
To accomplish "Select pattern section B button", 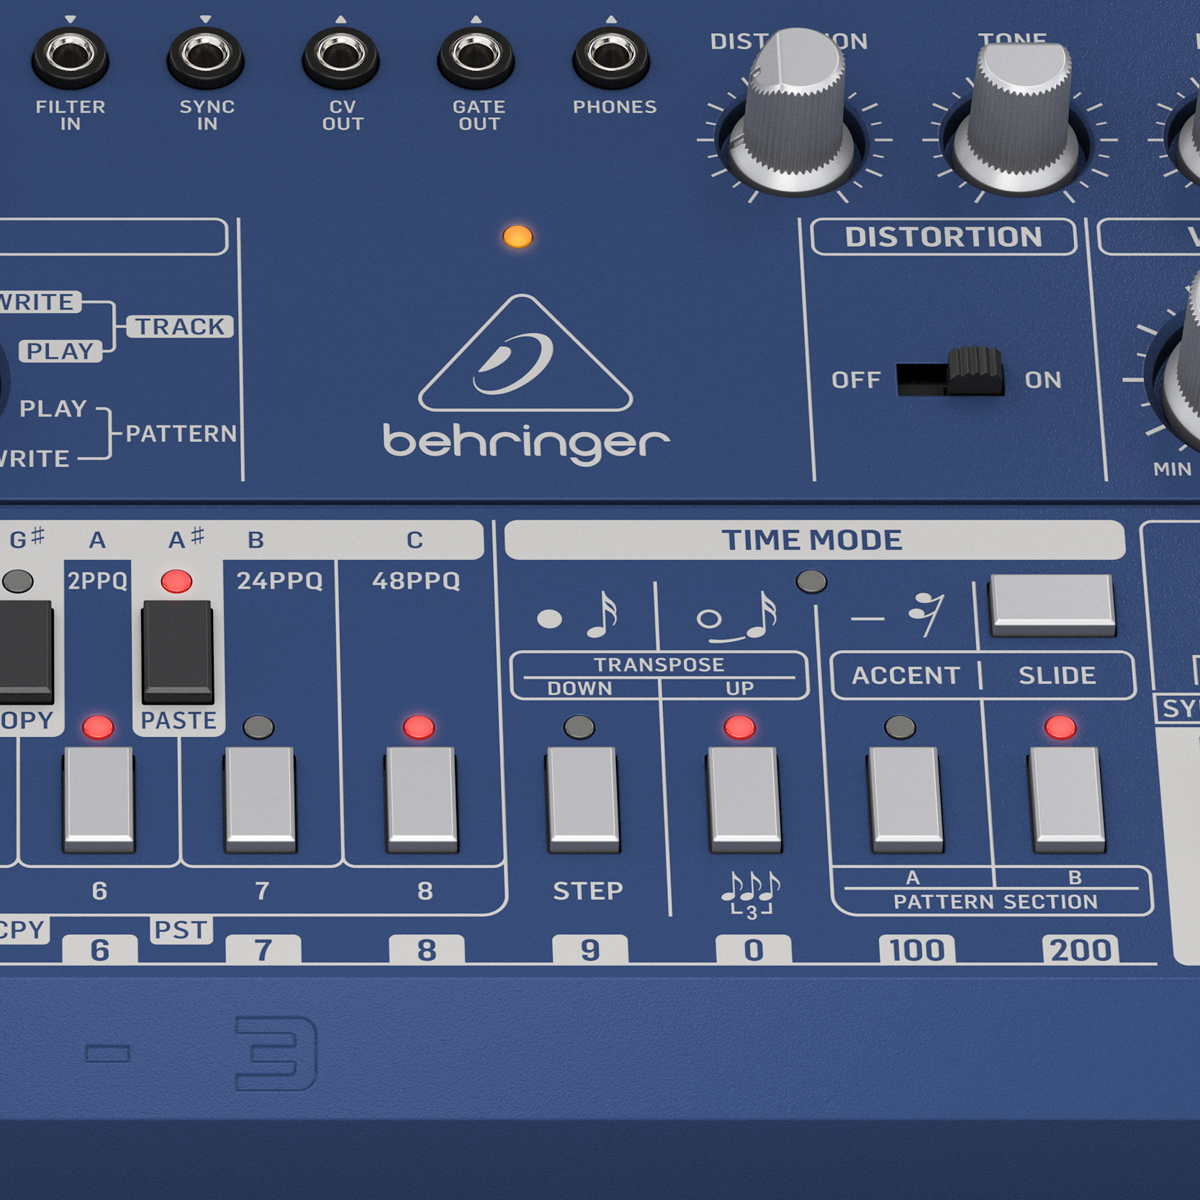I will point(1067,798).
